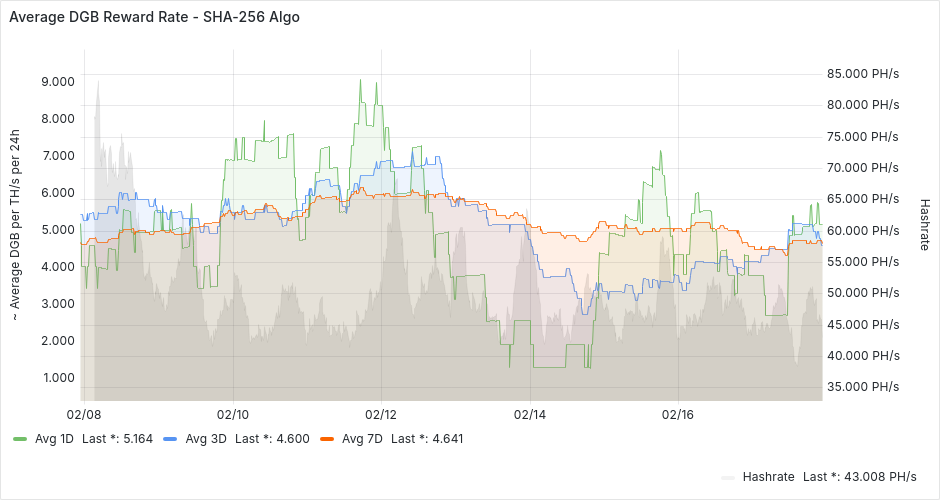This screenshot has height=500, width=940.
Task: Toggle the Avg 1D series in legend
Action: (x=54, y=438)
